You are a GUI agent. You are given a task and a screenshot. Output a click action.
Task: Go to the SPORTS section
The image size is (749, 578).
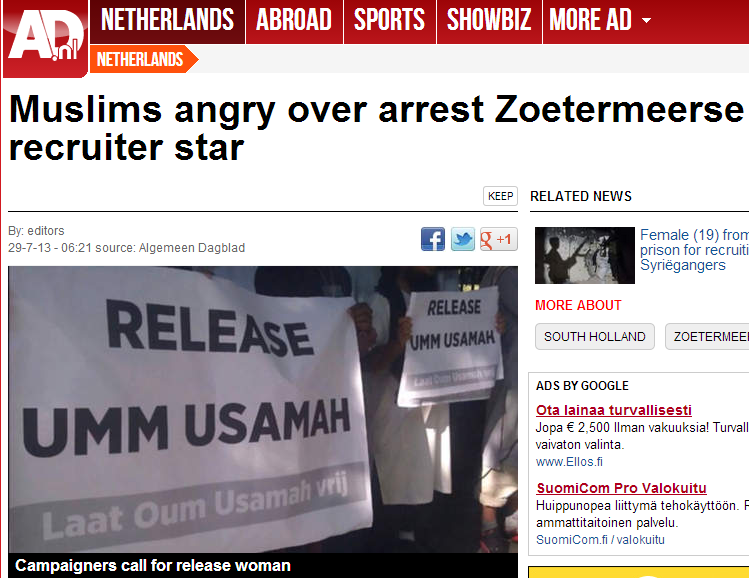[x=389, y=21]
